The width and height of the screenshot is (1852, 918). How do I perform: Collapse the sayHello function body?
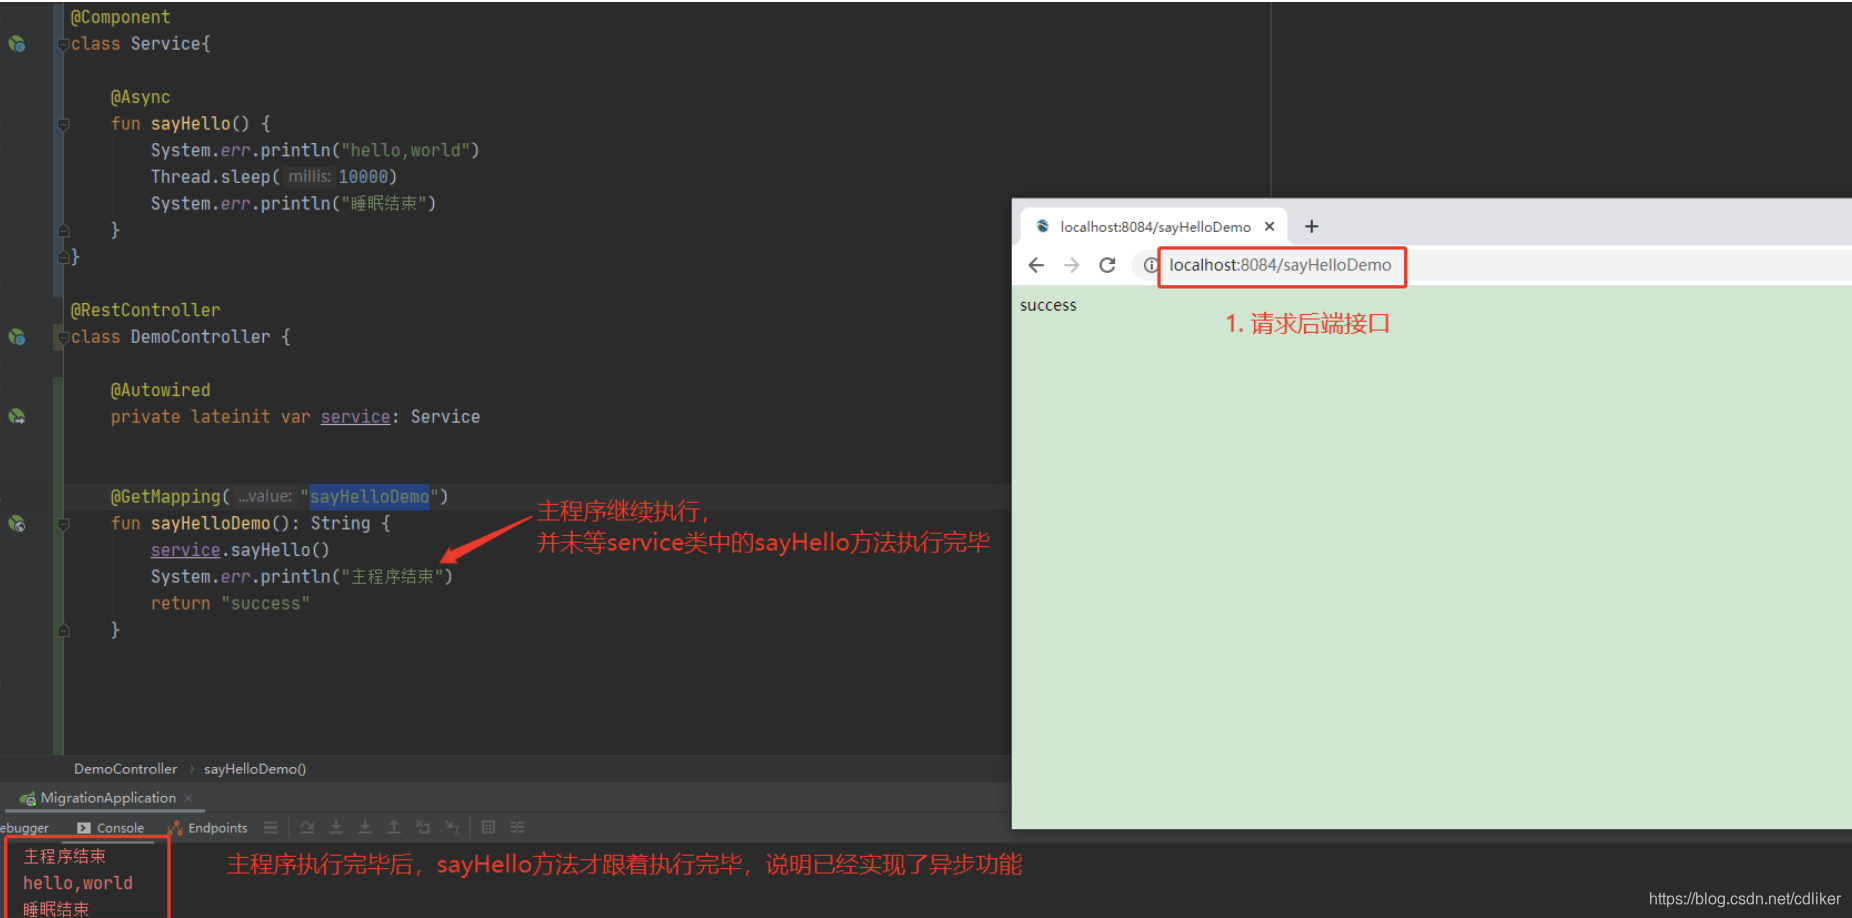coord(63,124)
